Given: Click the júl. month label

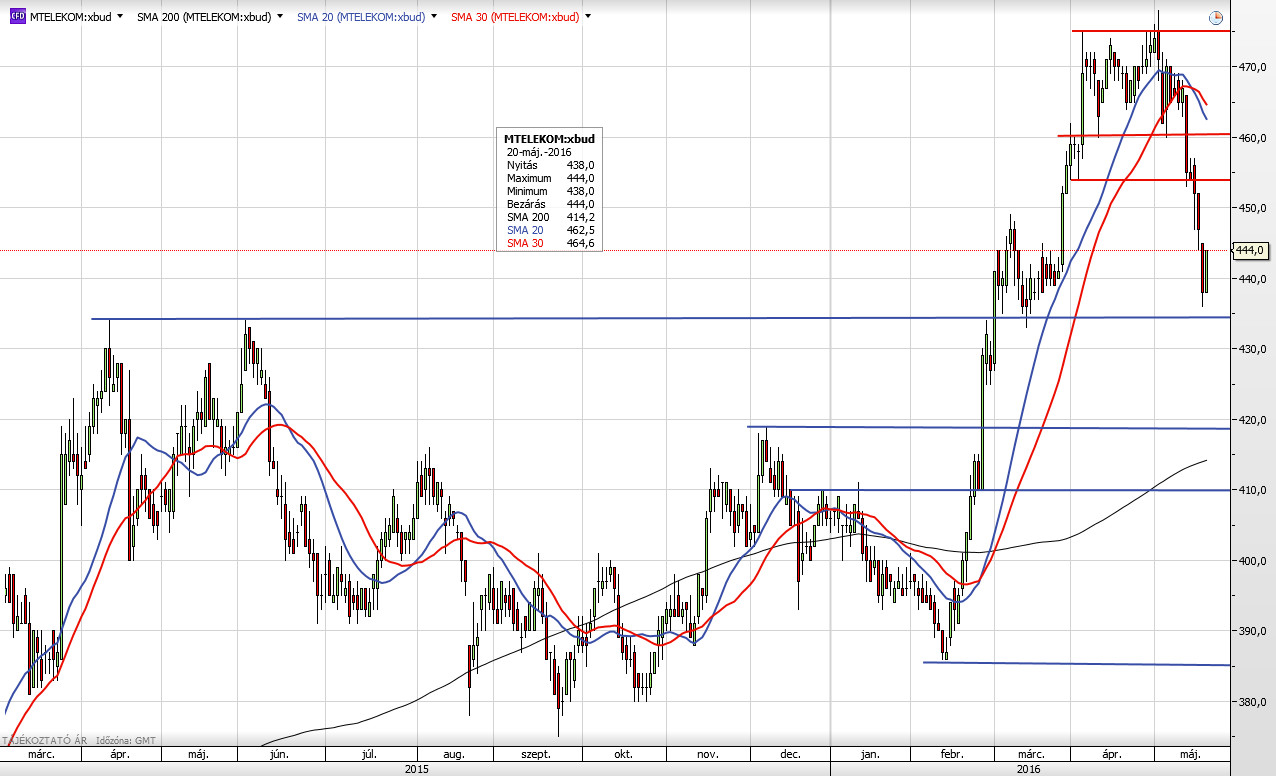Looking at the screenshot, I should [371, 754].
